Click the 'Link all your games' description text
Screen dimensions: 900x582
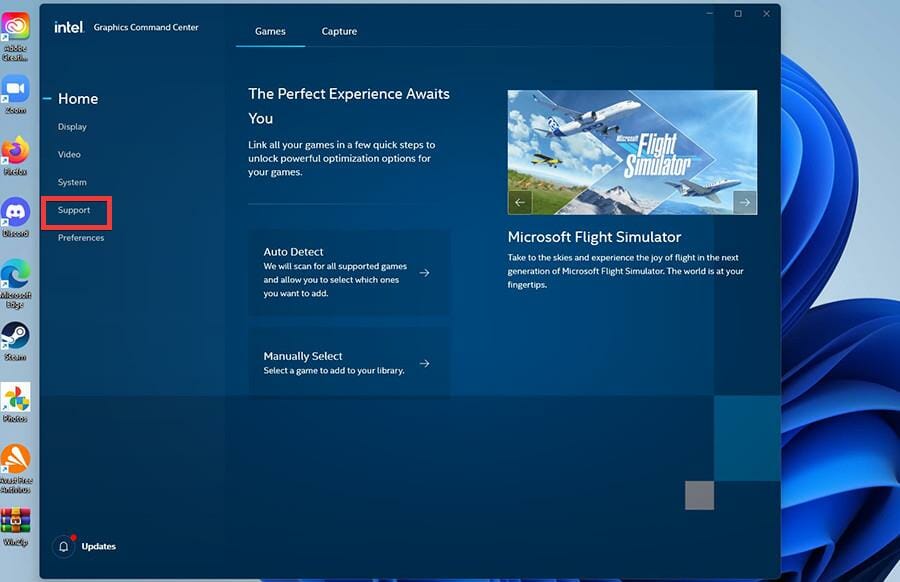click(342, 158)
